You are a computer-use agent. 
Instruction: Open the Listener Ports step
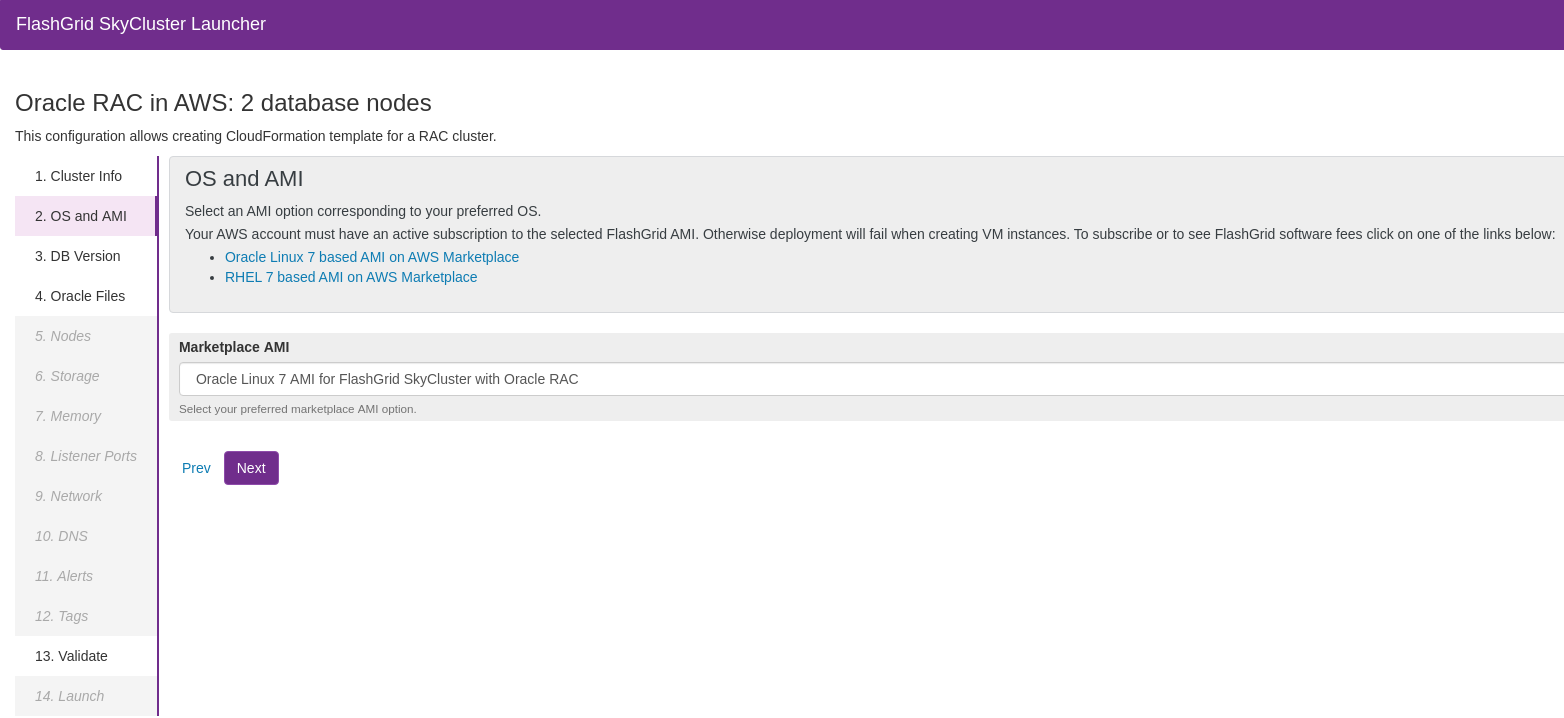pos(86,456)
